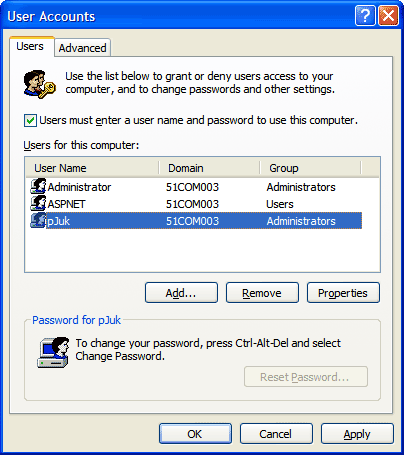Open Properties for selected user

(343, 293)
